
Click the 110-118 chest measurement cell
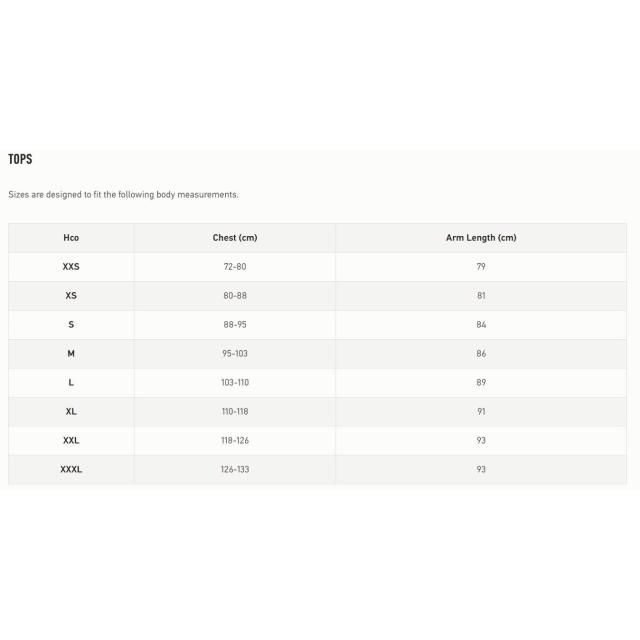(x=235, y=412)
